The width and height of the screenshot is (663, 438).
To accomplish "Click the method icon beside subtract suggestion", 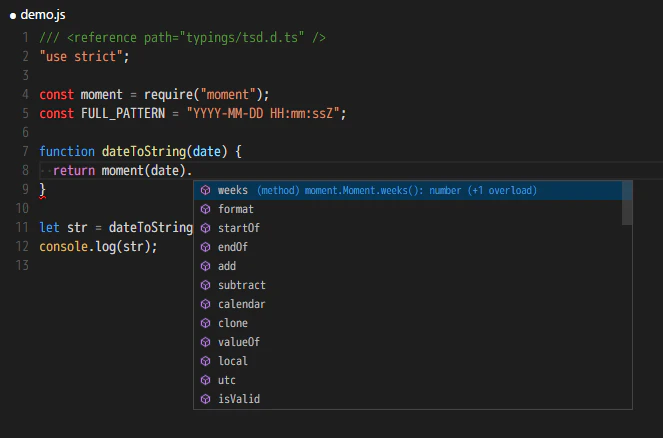I will pos(205,285).
